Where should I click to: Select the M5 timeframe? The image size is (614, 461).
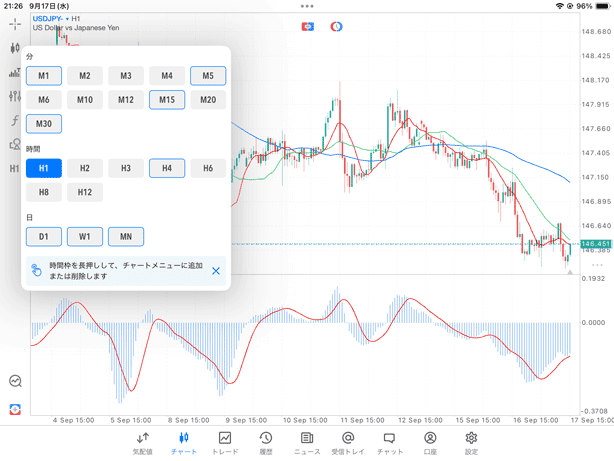[x=208, y=76]
